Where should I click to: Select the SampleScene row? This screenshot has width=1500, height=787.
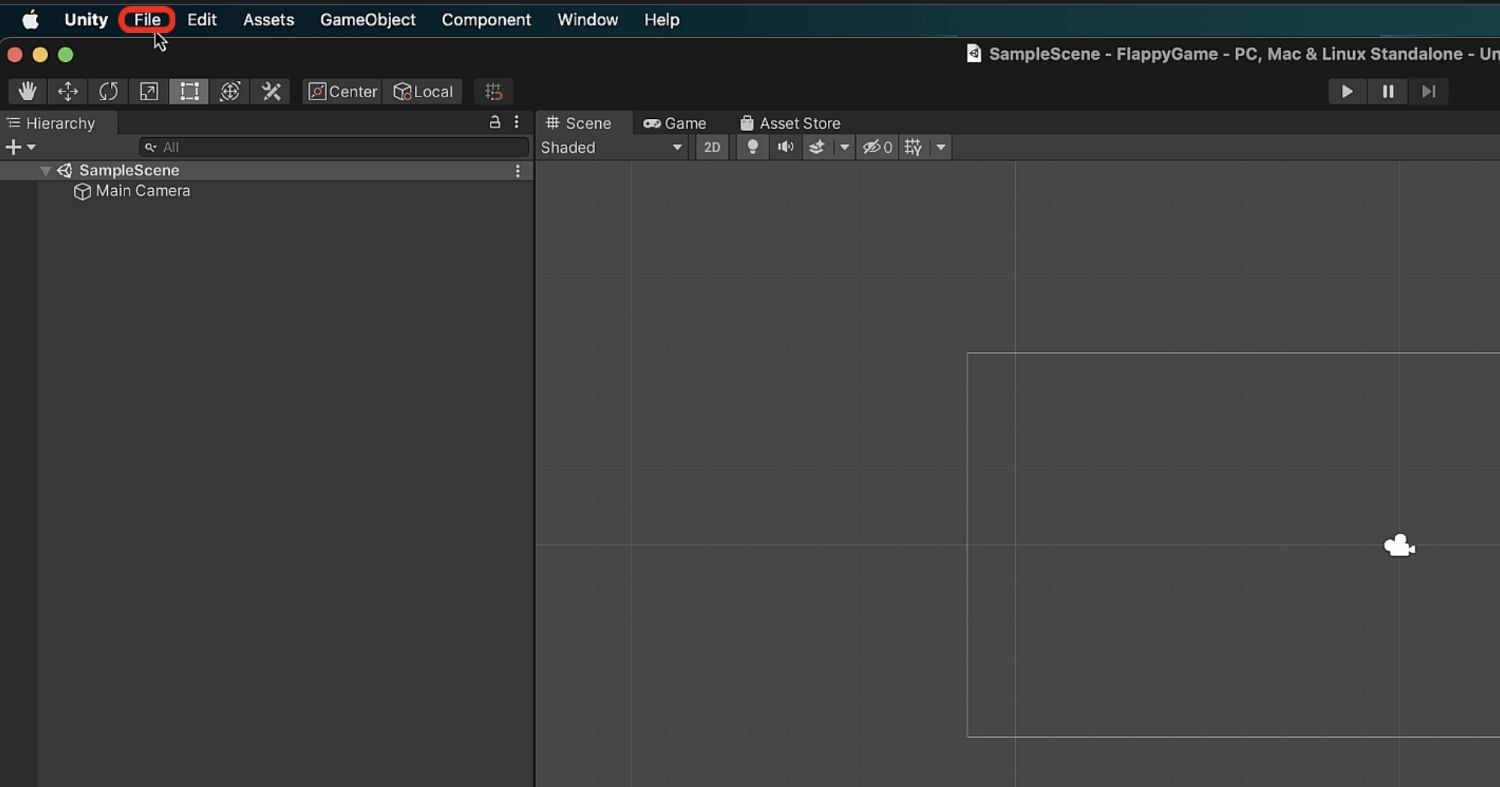pyautogui.click(x=267, y=171)
